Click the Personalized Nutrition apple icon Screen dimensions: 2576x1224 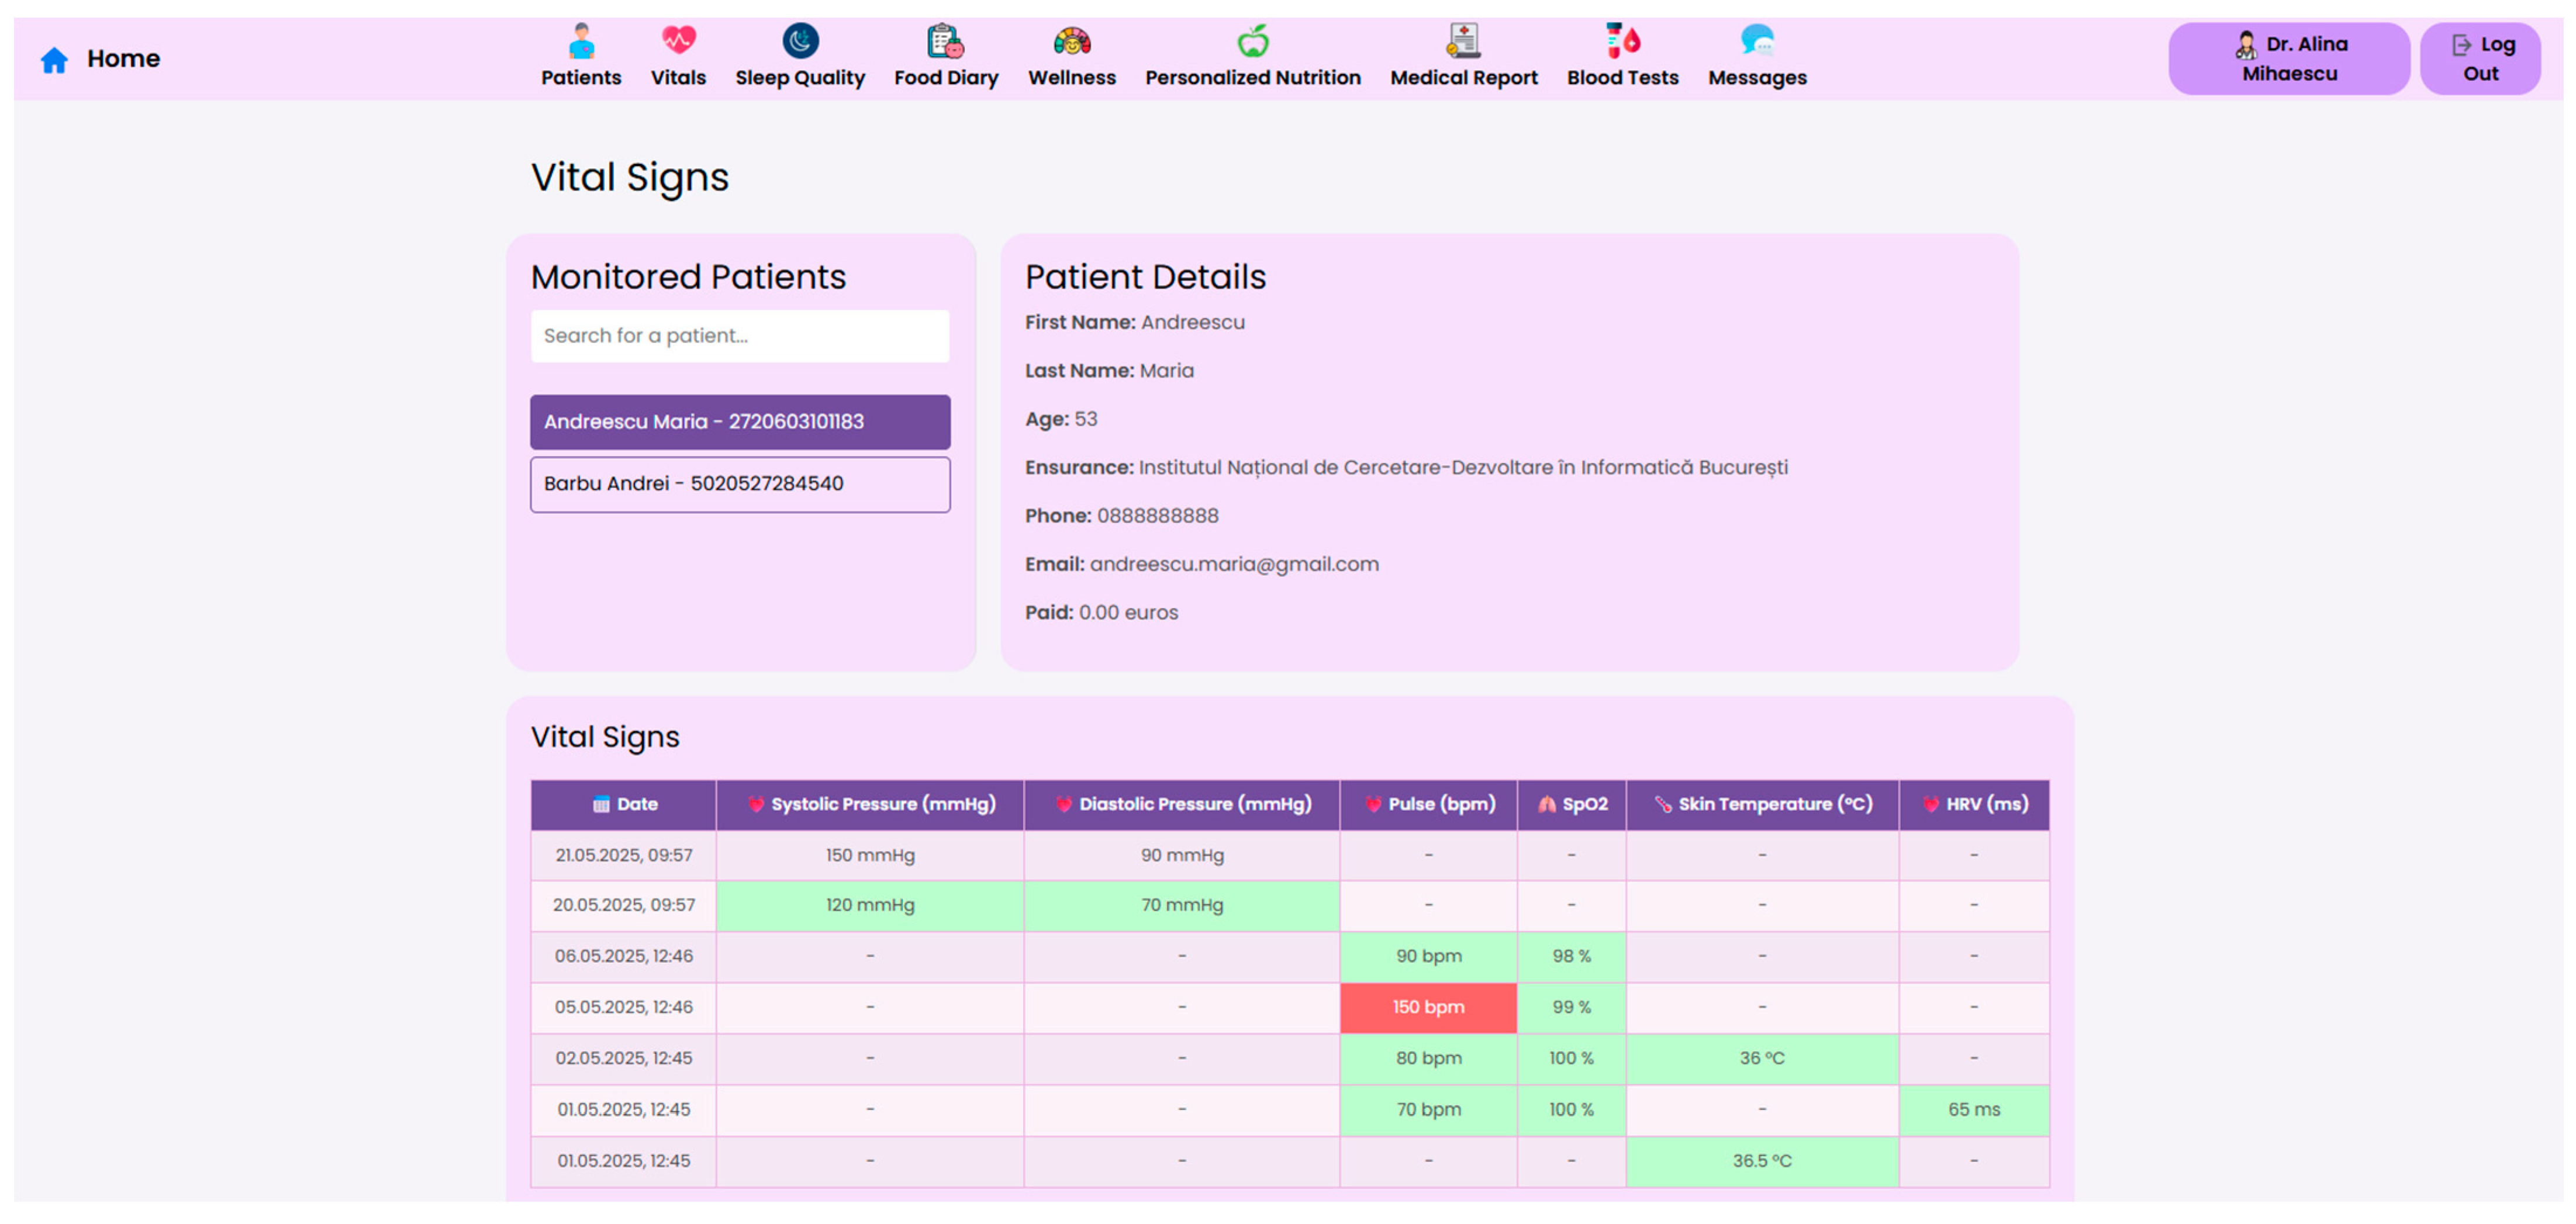pos(1252,41)
